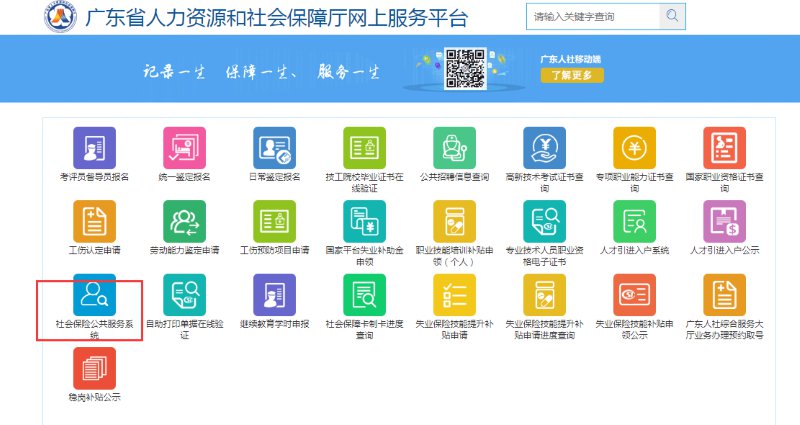This screenshot has height=425, width=800.
Task: Click 工伤认定申请 orange icon
Action: (94, 221)
